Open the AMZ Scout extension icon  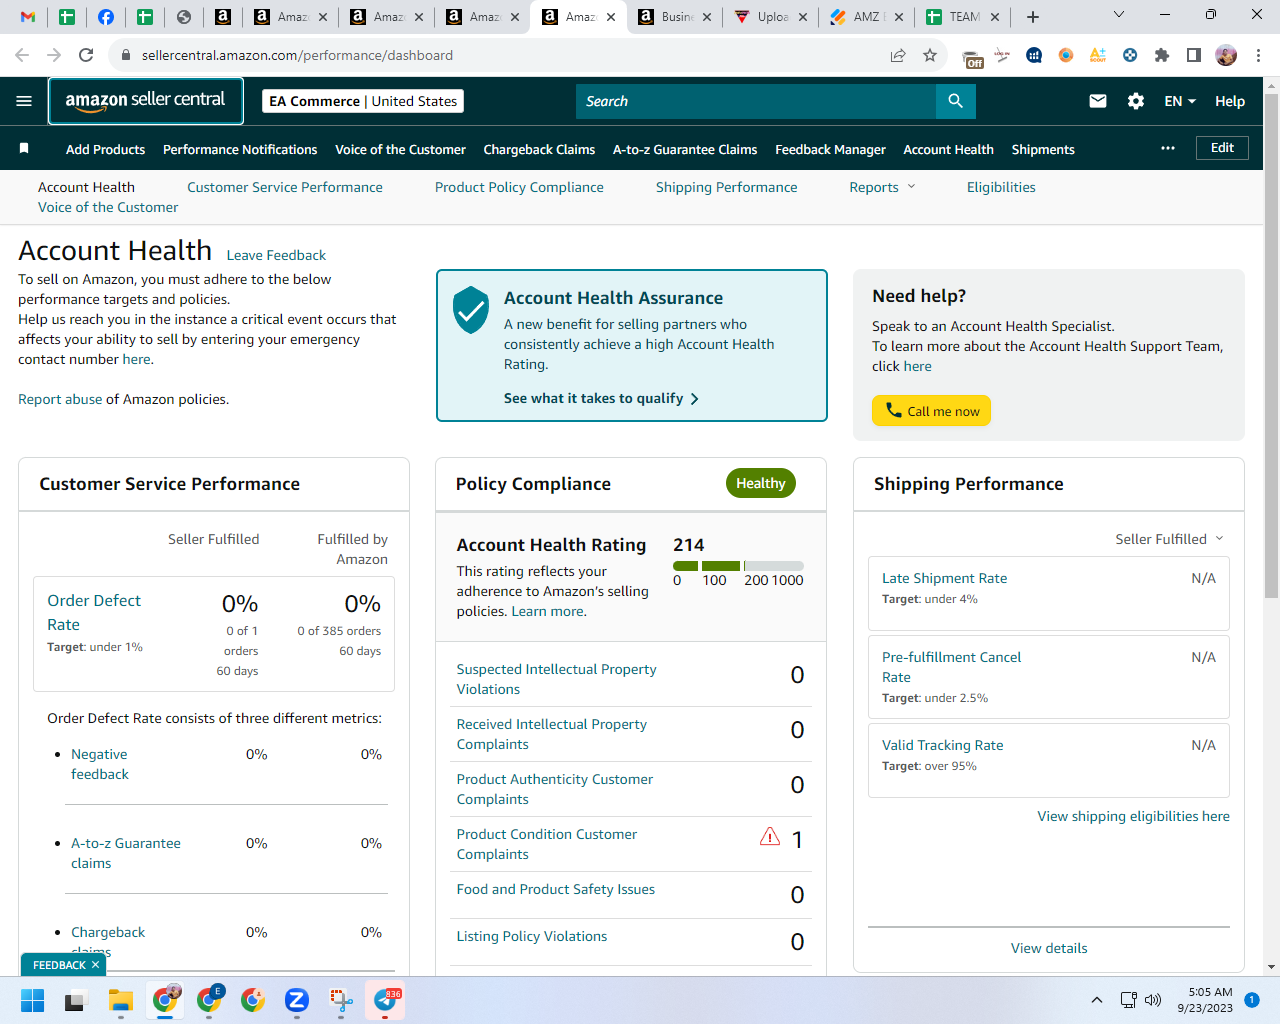coord(1098,55)
